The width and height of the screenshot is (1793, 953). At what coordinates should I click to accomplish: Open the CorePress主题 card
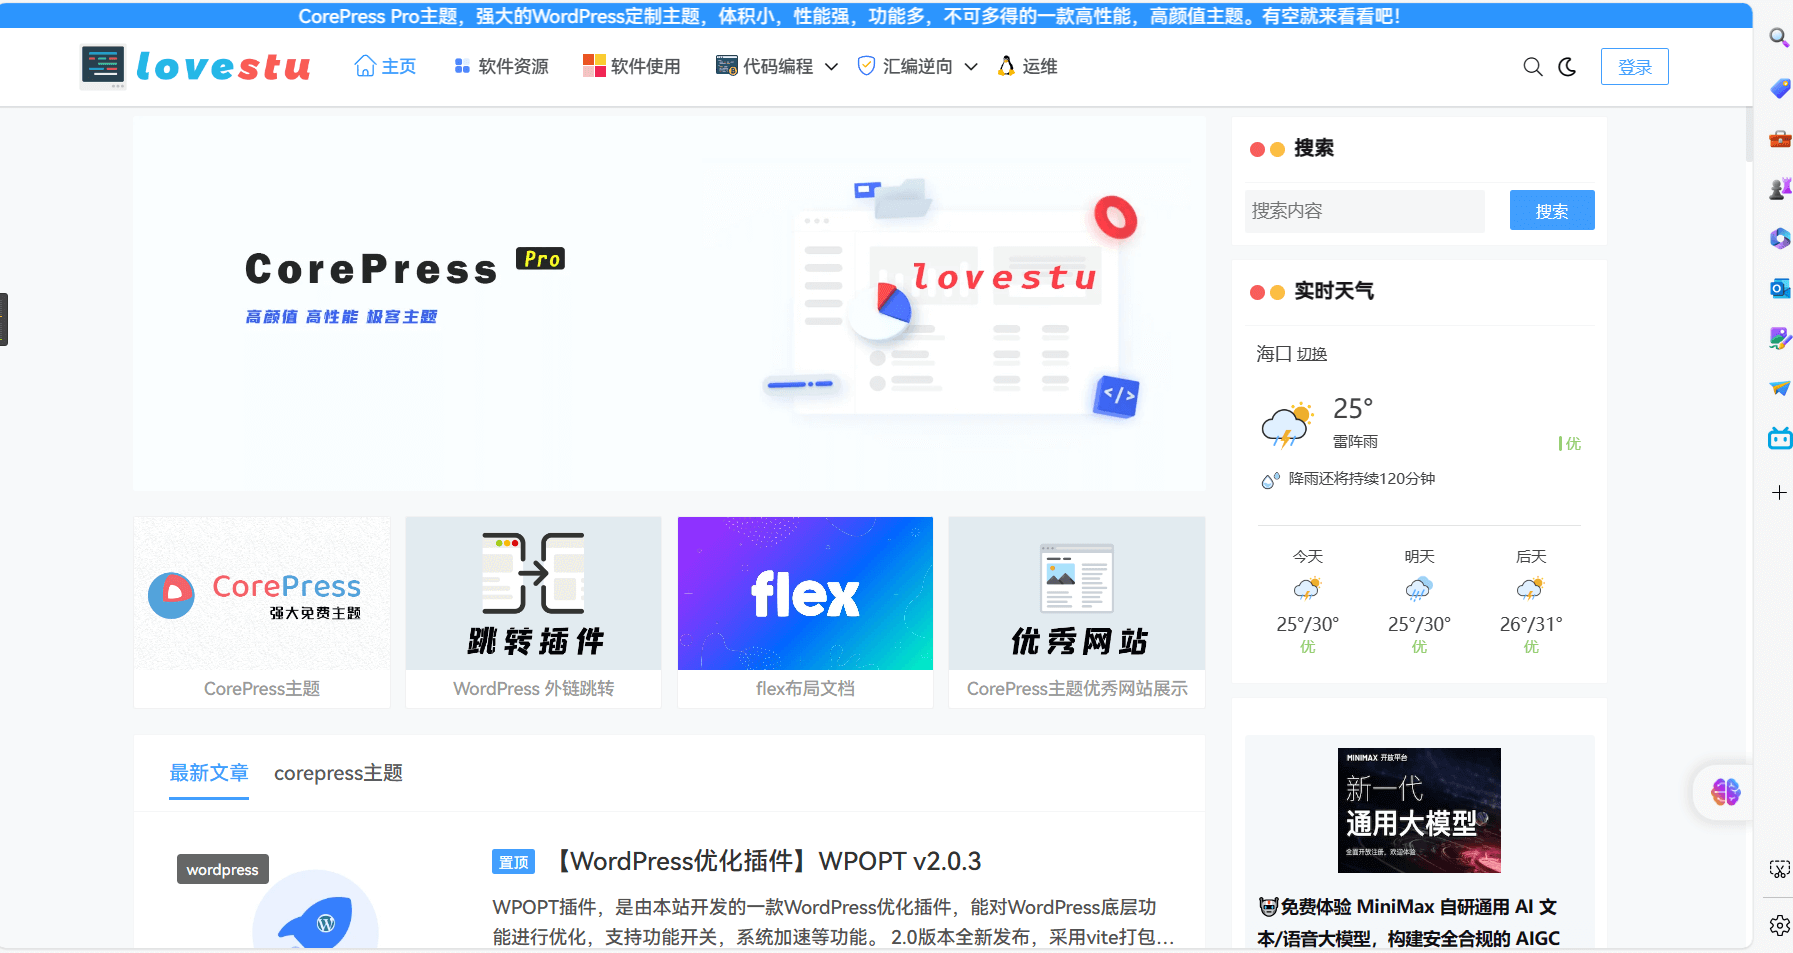[x=262, y=612]
